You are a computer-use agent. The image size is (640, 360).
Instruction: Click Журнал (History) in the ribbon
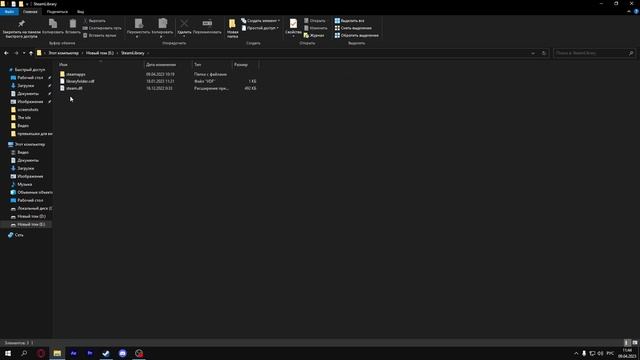point(314,36)
